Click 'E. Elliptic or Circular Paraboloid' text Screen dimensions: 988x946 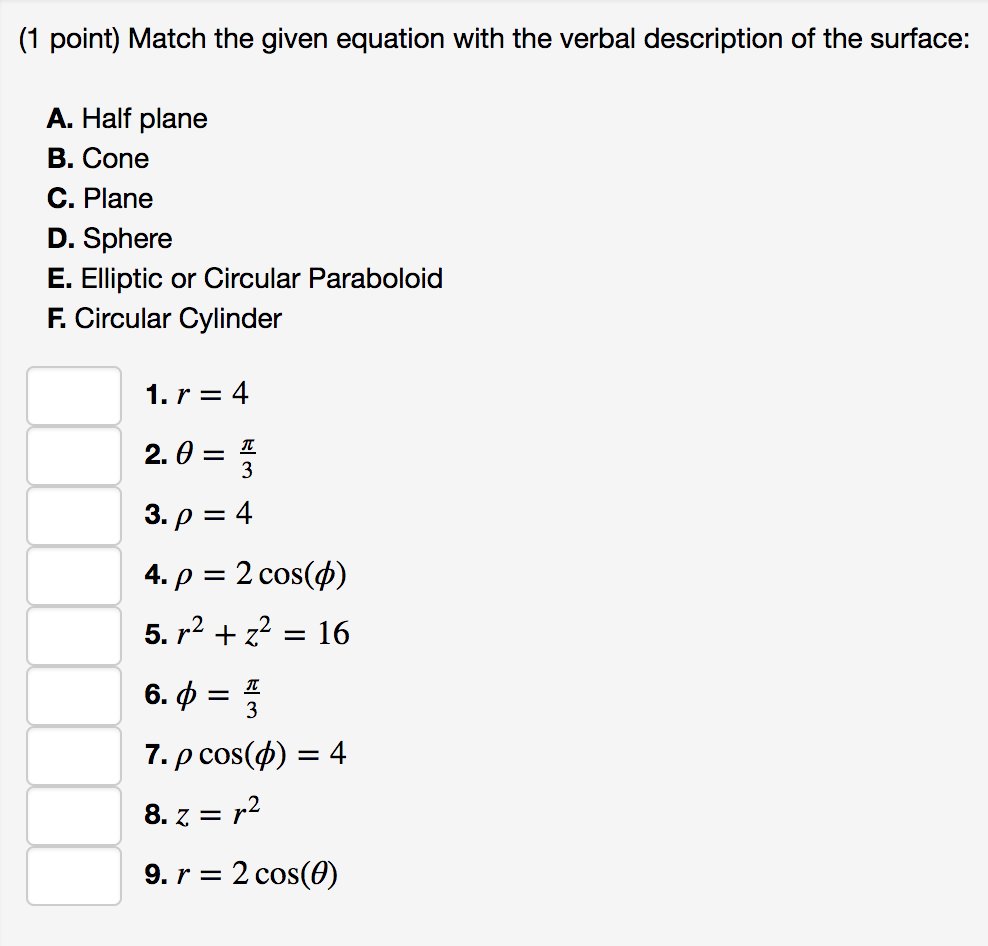click(x=246, y=278)
